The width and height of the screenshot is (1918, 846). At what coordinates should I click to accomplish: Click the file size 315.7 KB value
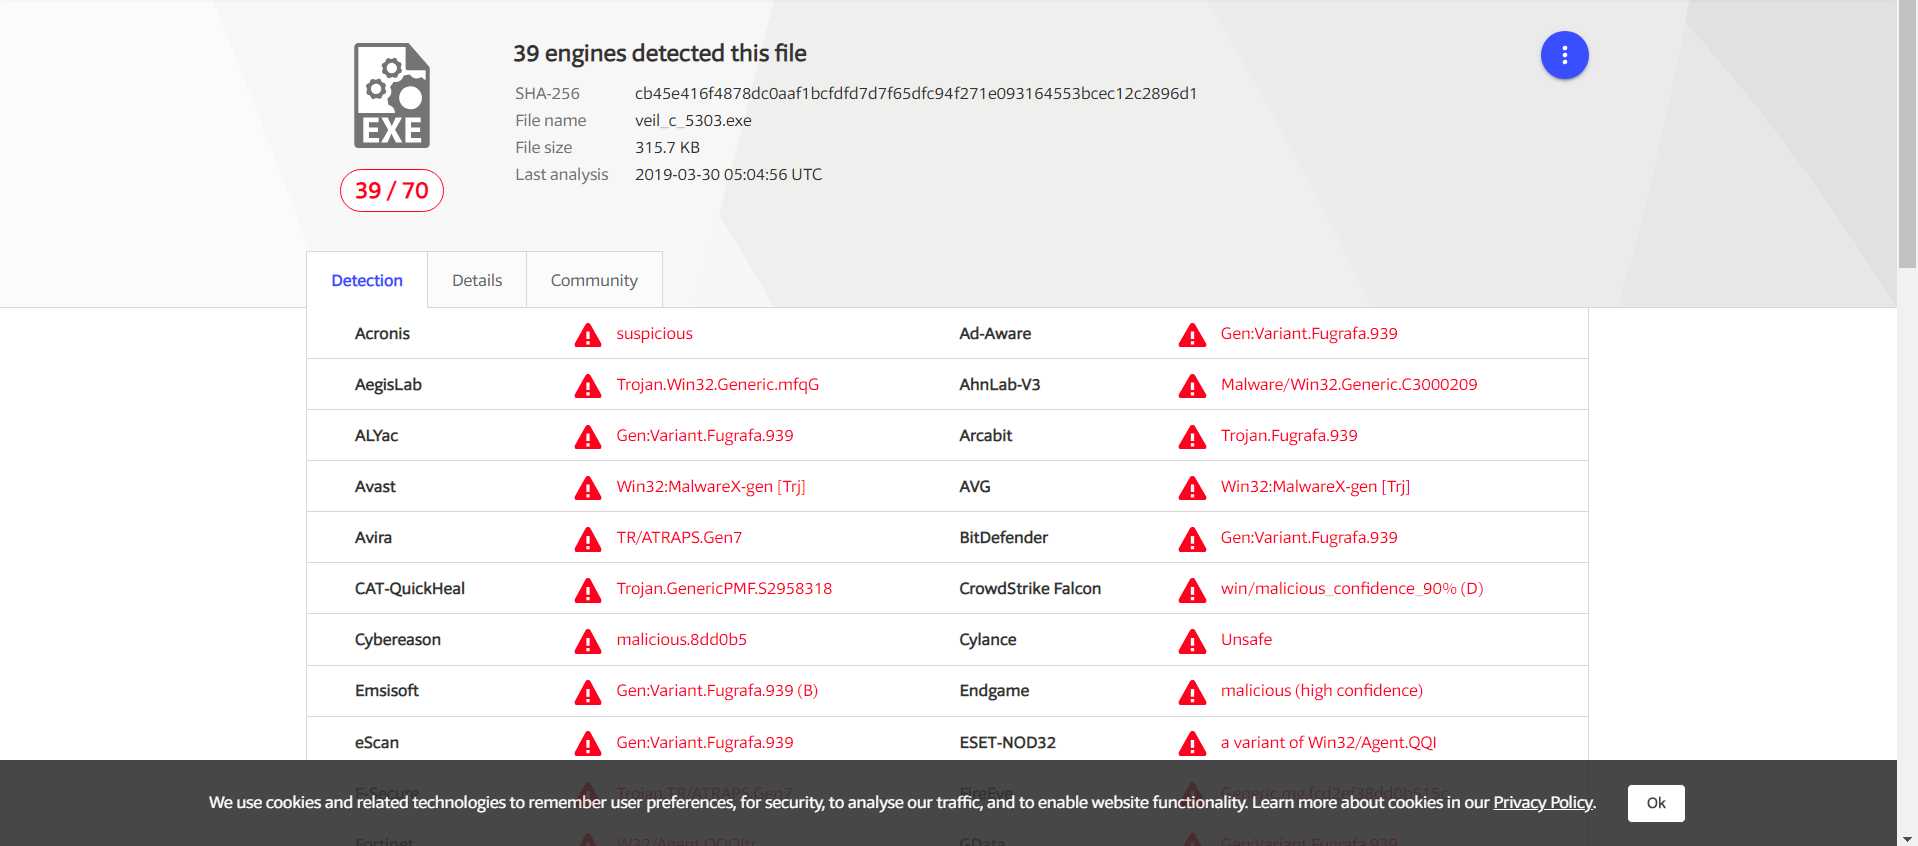click(667, 147)
